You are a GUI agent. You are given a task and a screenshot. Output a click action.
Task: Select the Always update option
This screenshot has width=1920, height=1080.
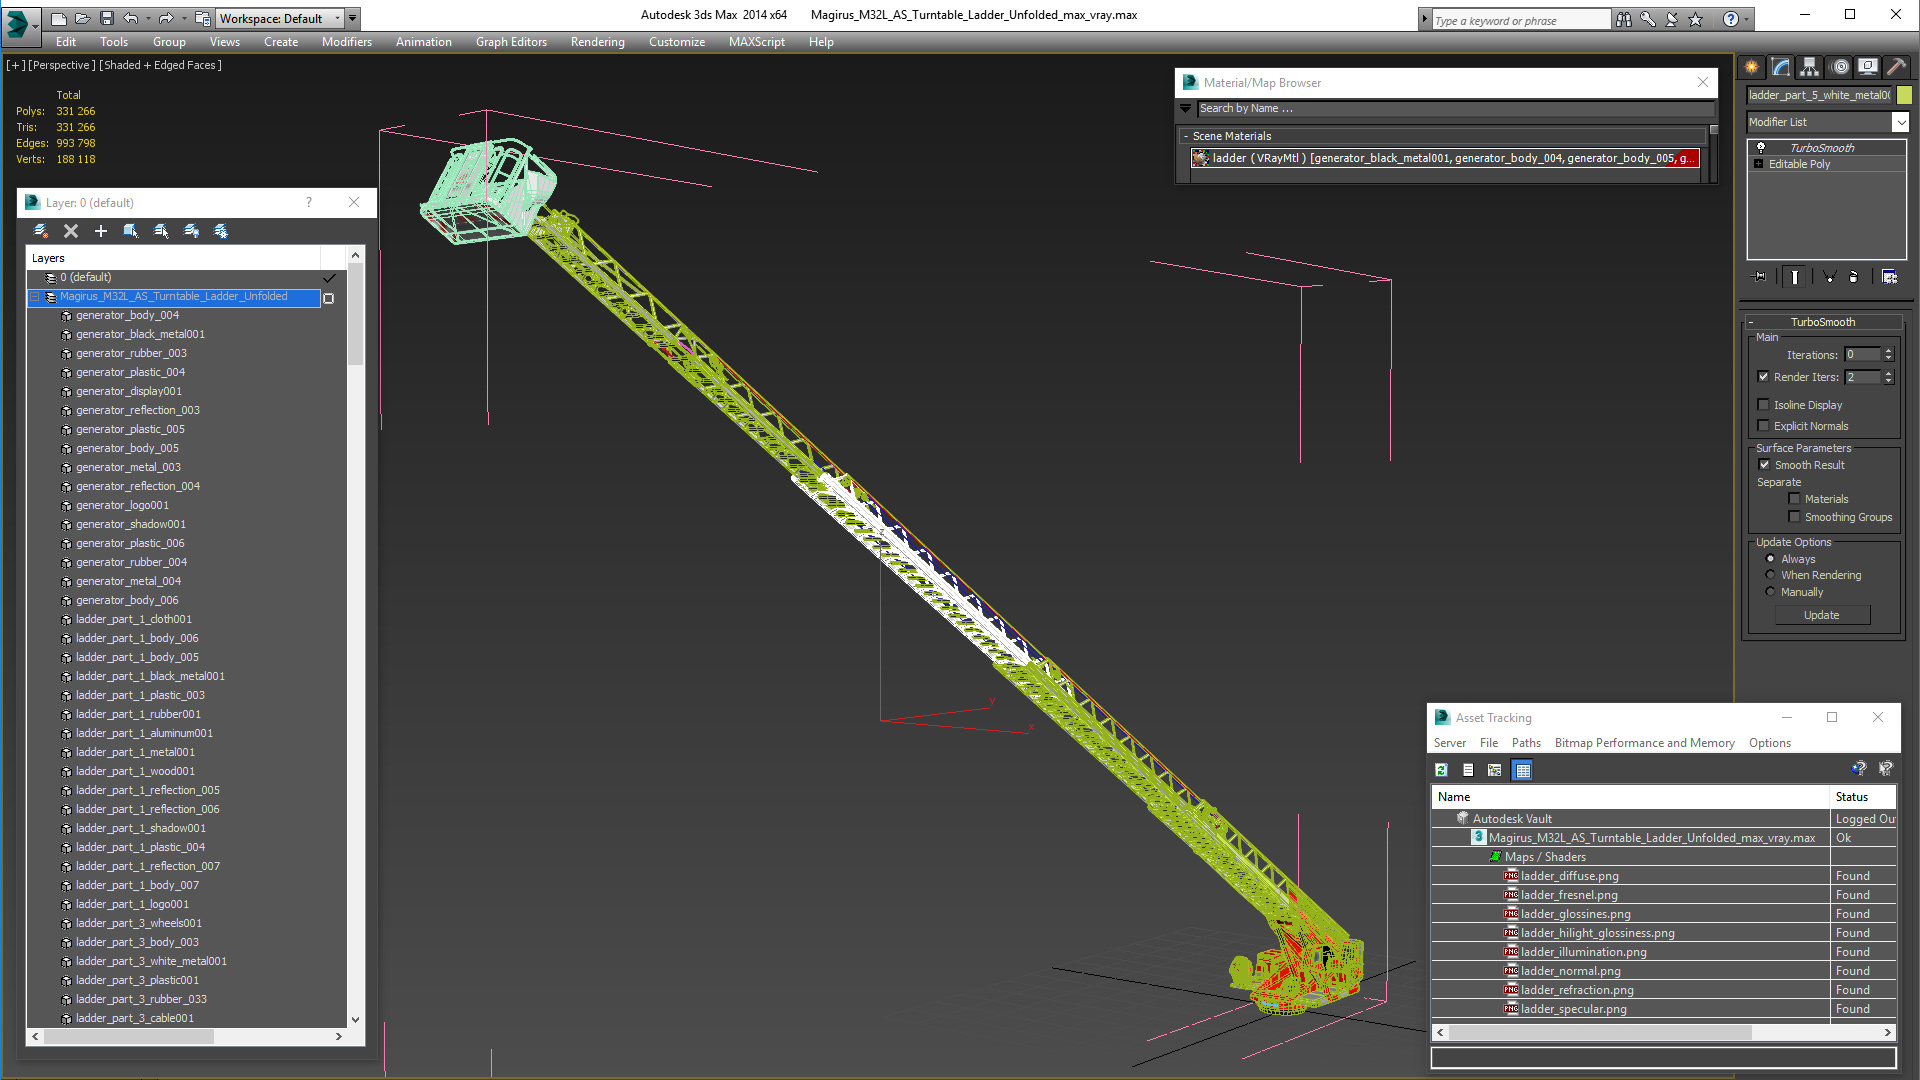click(x=1771, y=559)
